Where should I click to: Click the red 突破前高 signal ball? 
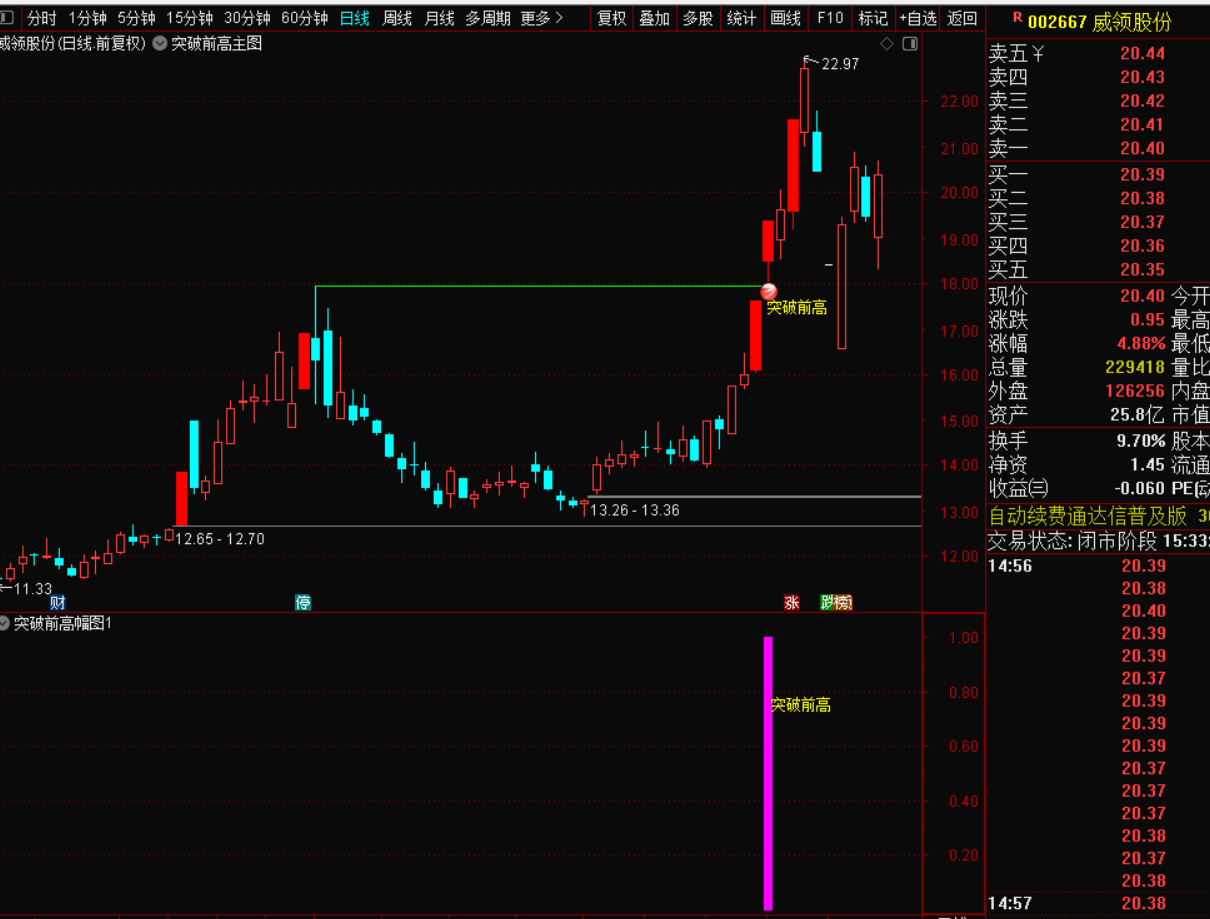coord(769,292)
